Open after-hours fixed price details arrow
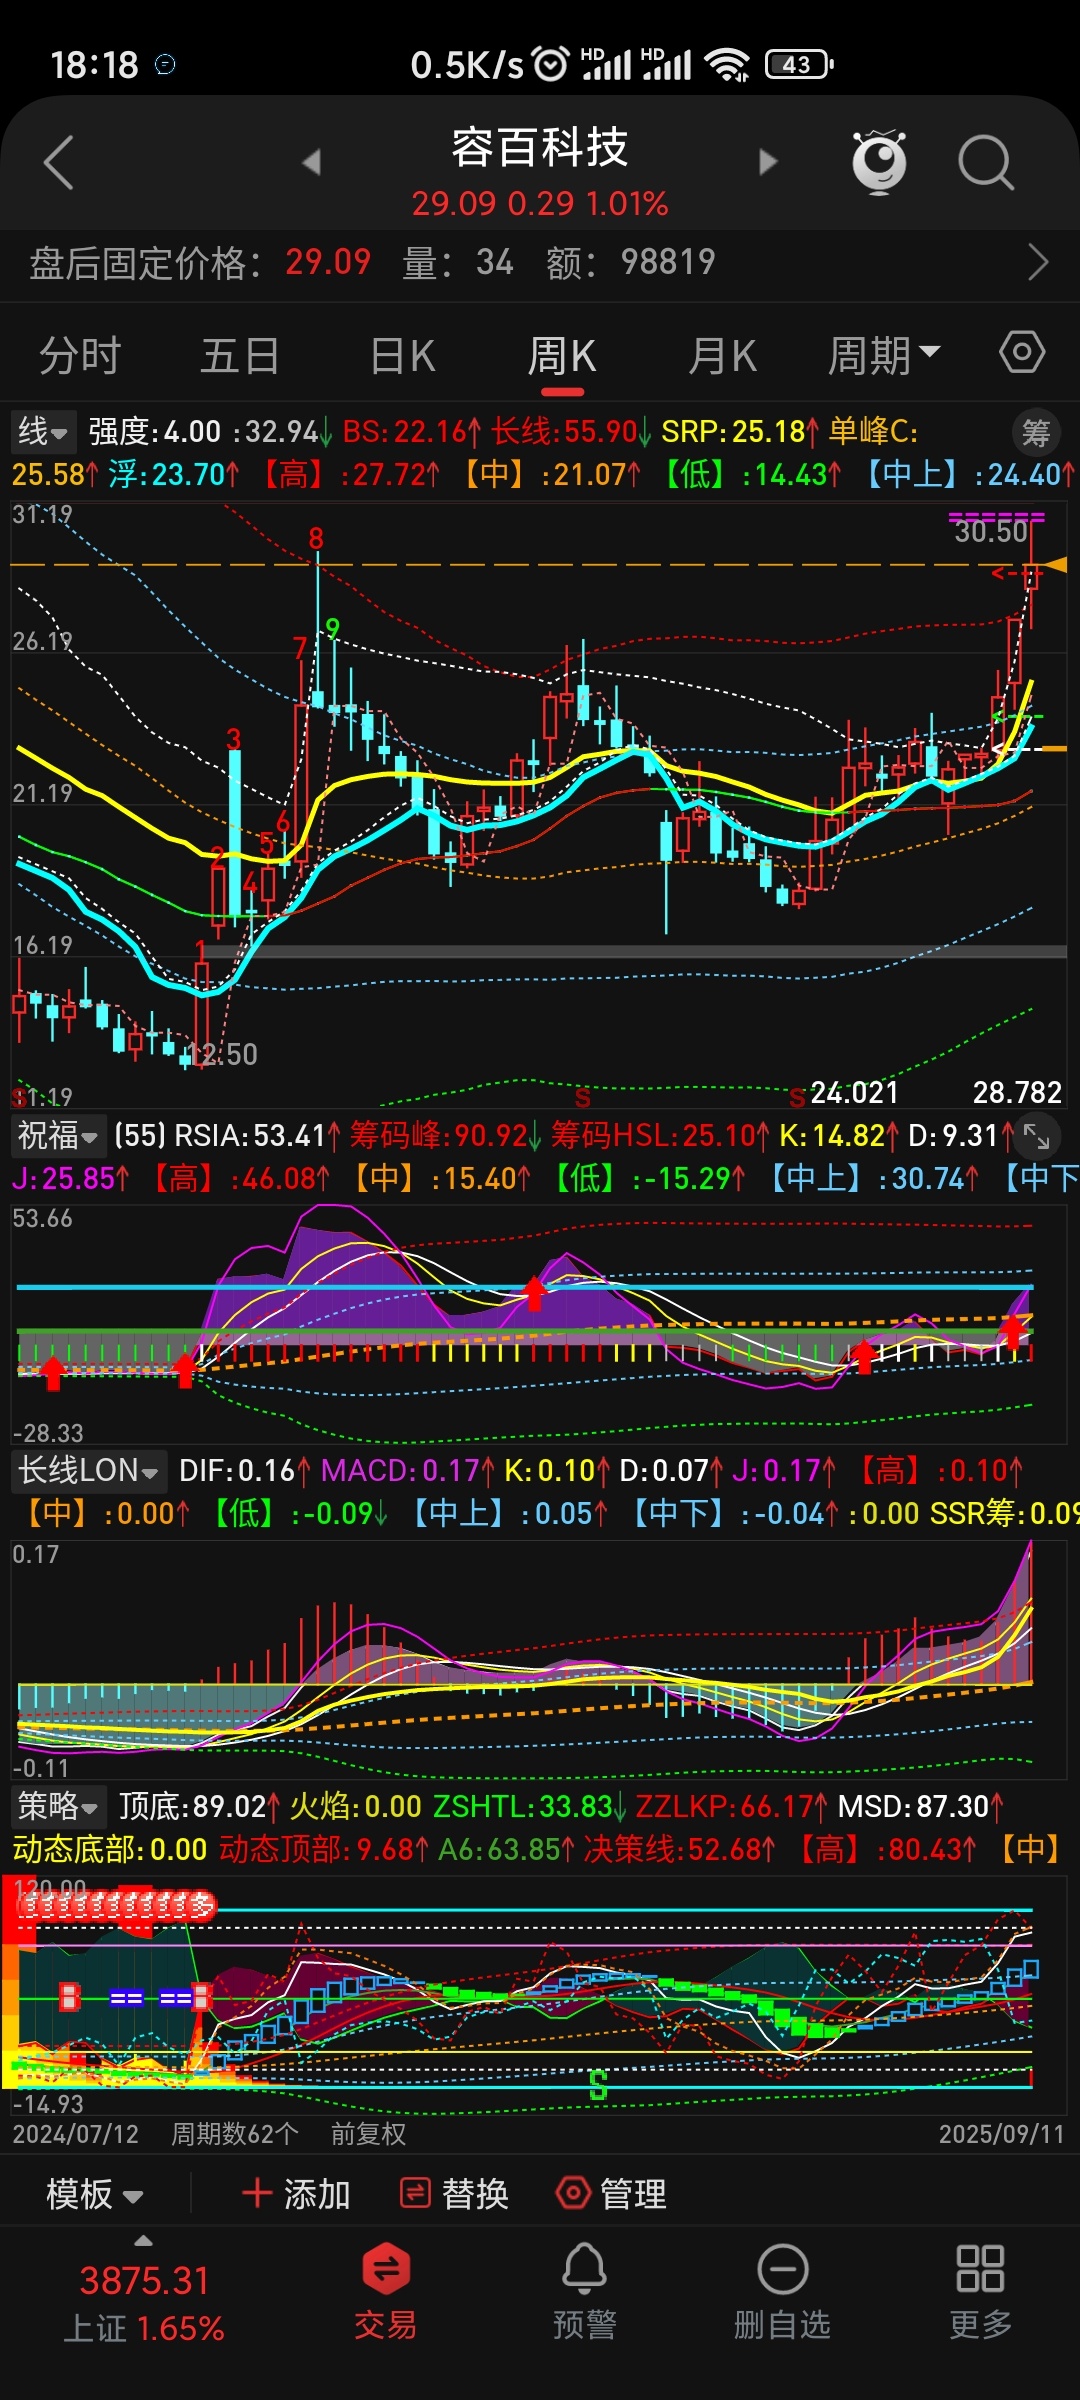1080x2400 pixels. 1038,263
